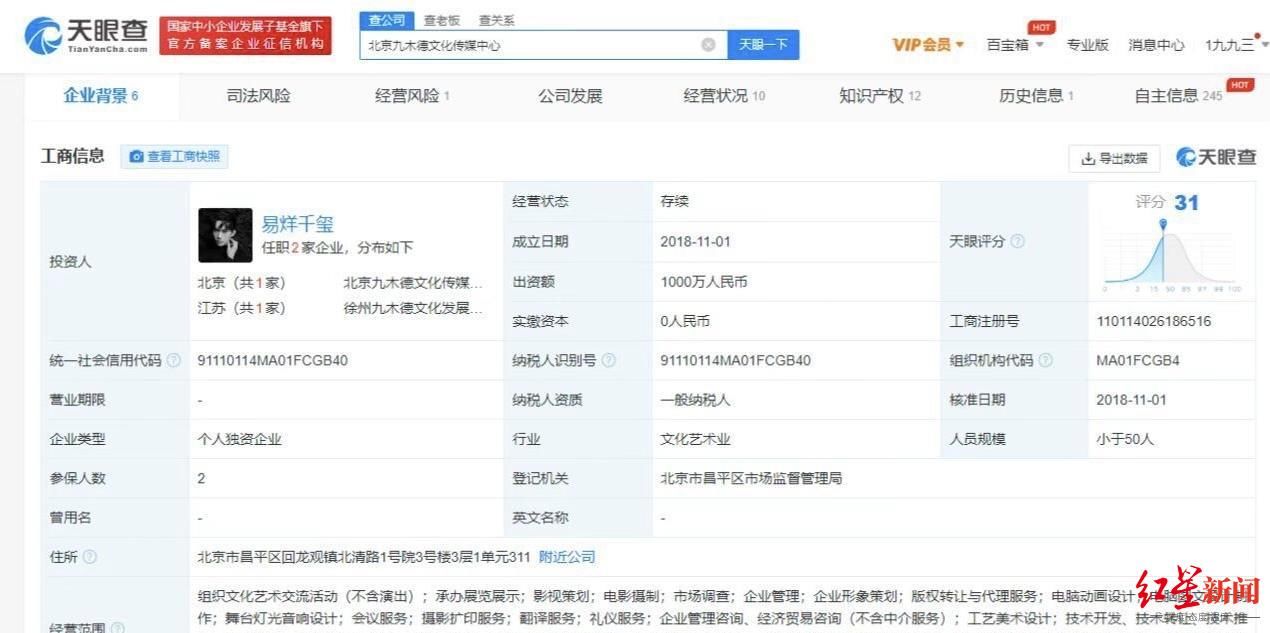
Task: Select the 司法风险 tab
Action: point(258,96)
